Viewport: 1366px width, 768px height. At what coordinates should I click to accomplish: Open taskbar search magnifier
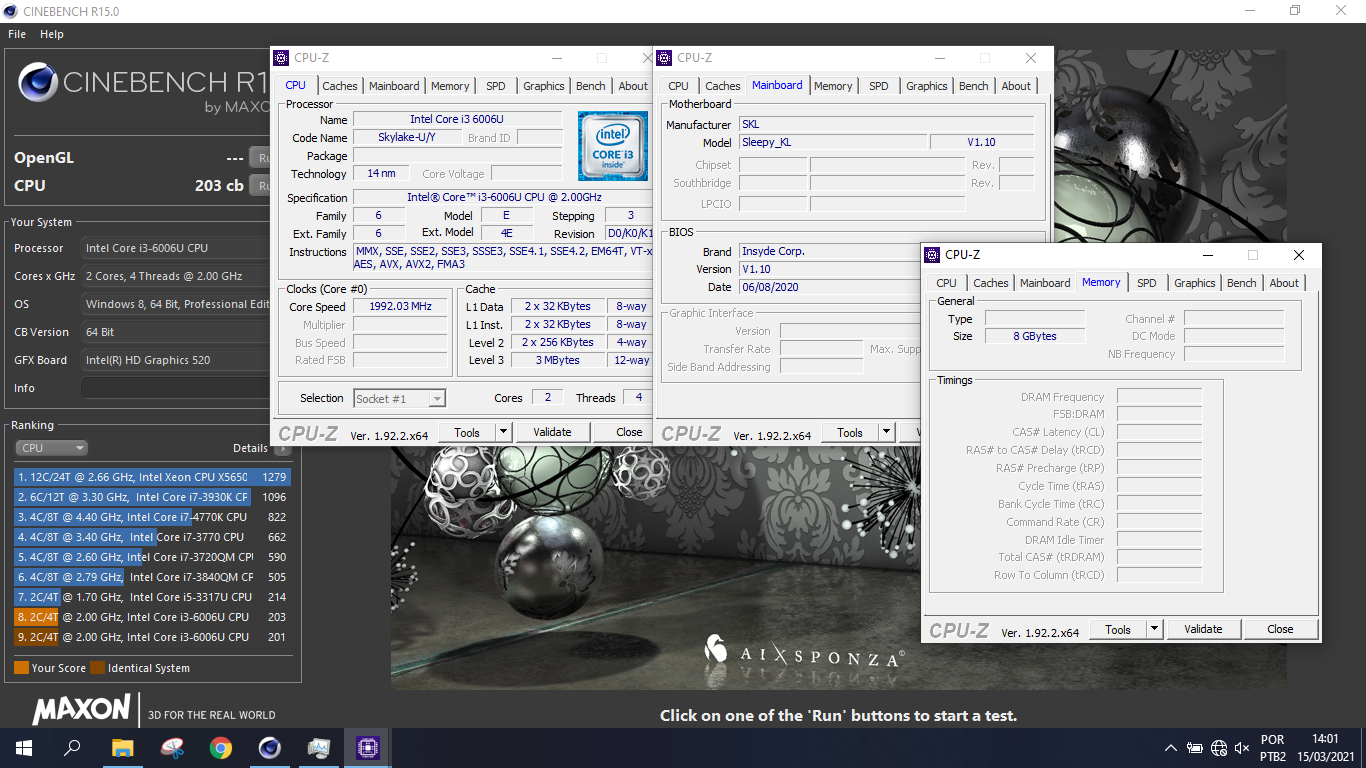point(73,748)
